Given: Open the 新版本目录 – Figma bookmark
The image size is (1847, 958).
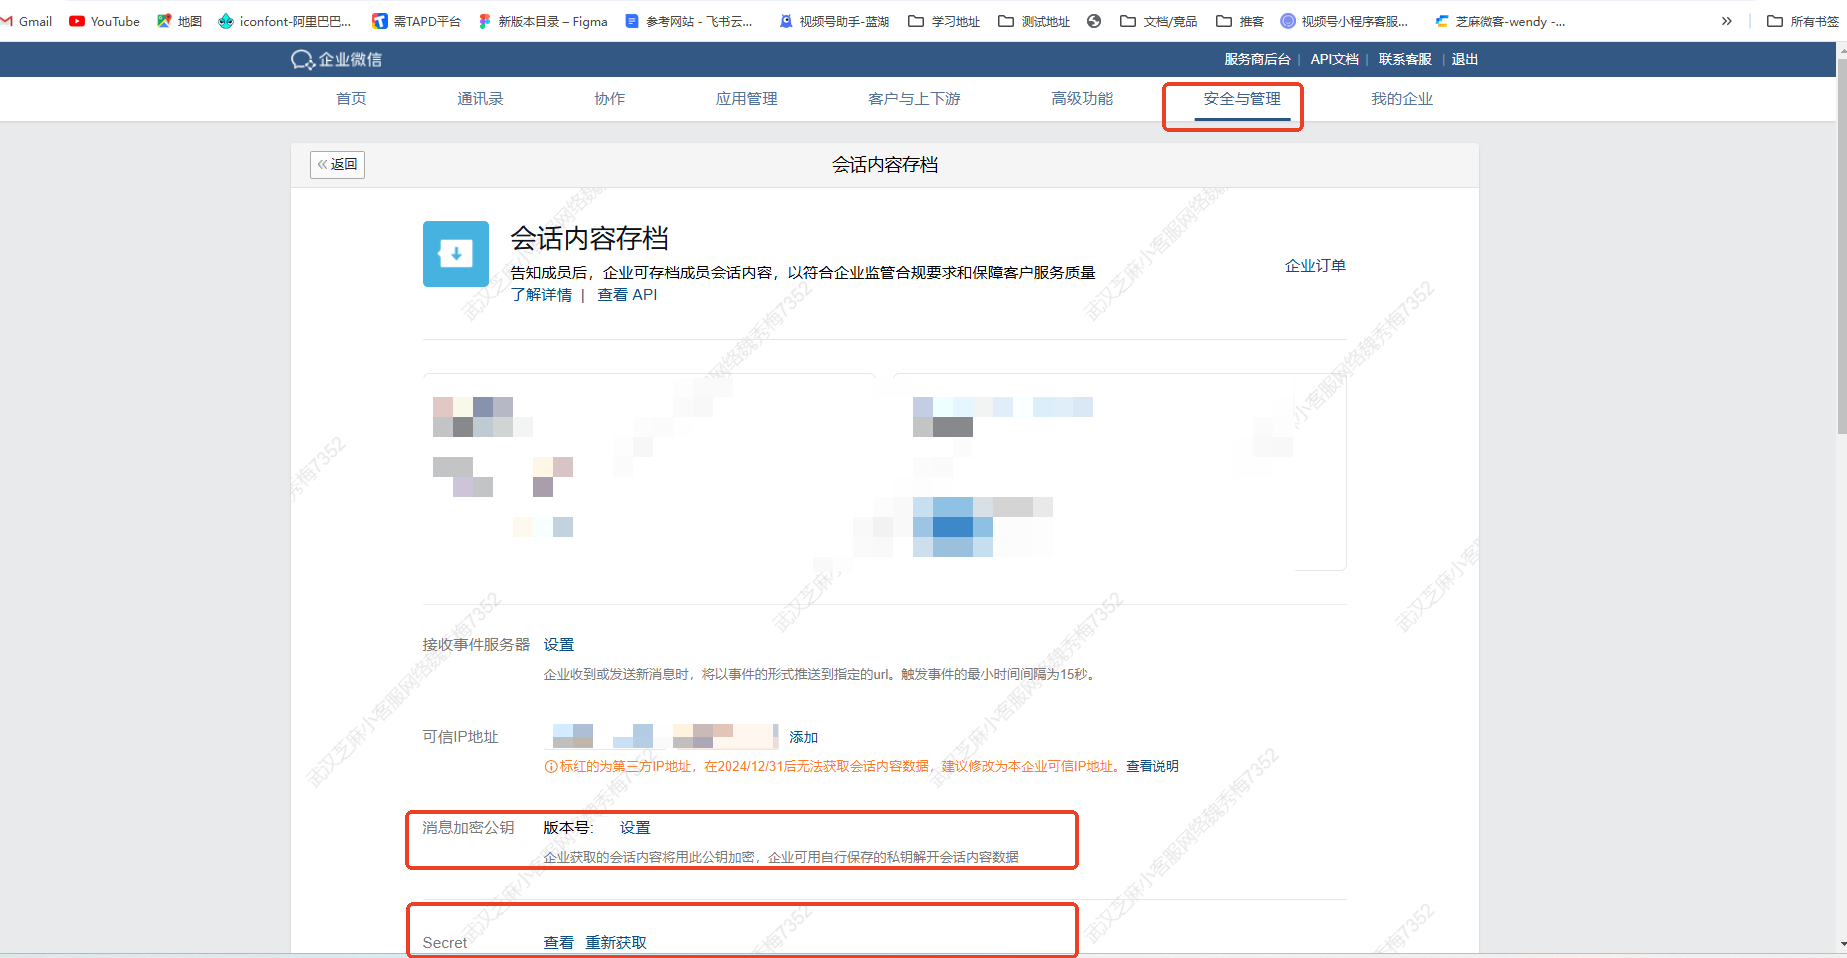Looking at the screenshot, I should (x=542, y=21).
